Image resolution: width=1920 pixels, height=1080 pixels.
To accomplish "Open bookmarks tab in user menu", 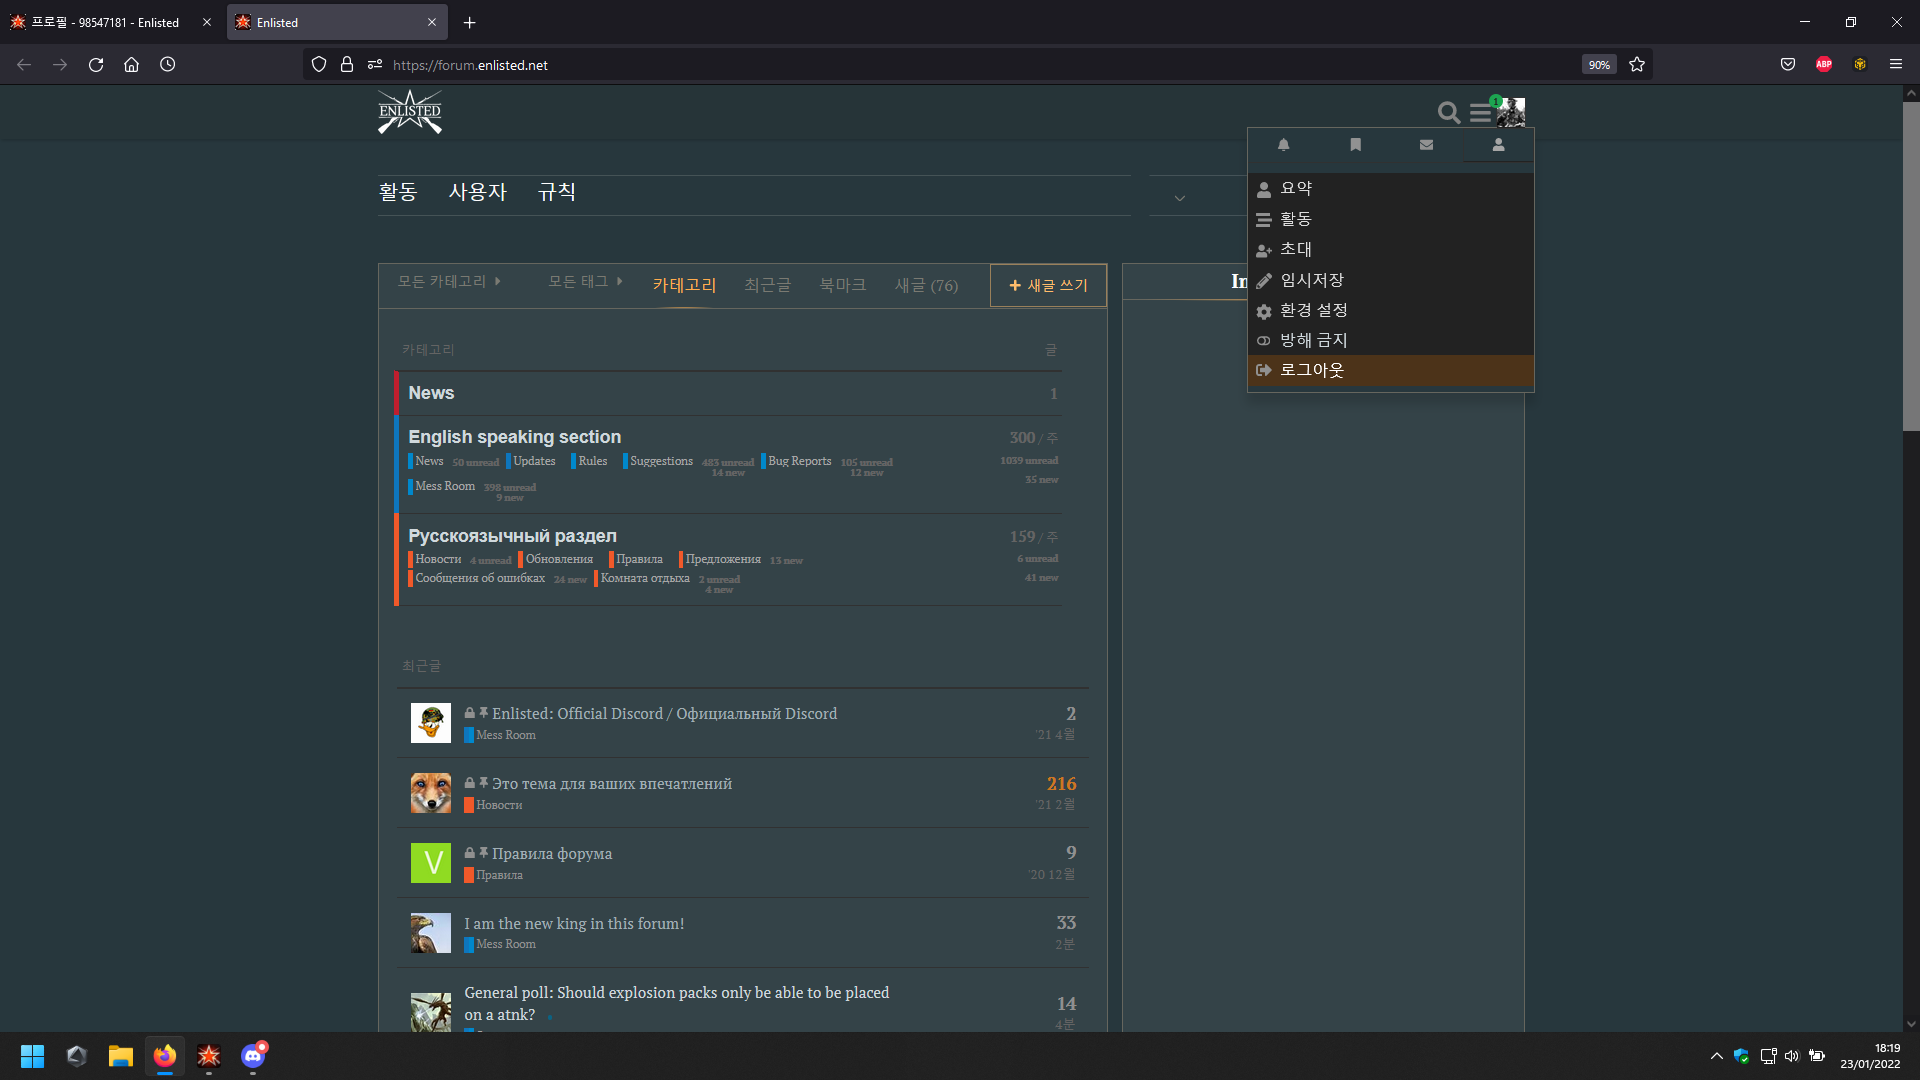I will point(1355,145).
